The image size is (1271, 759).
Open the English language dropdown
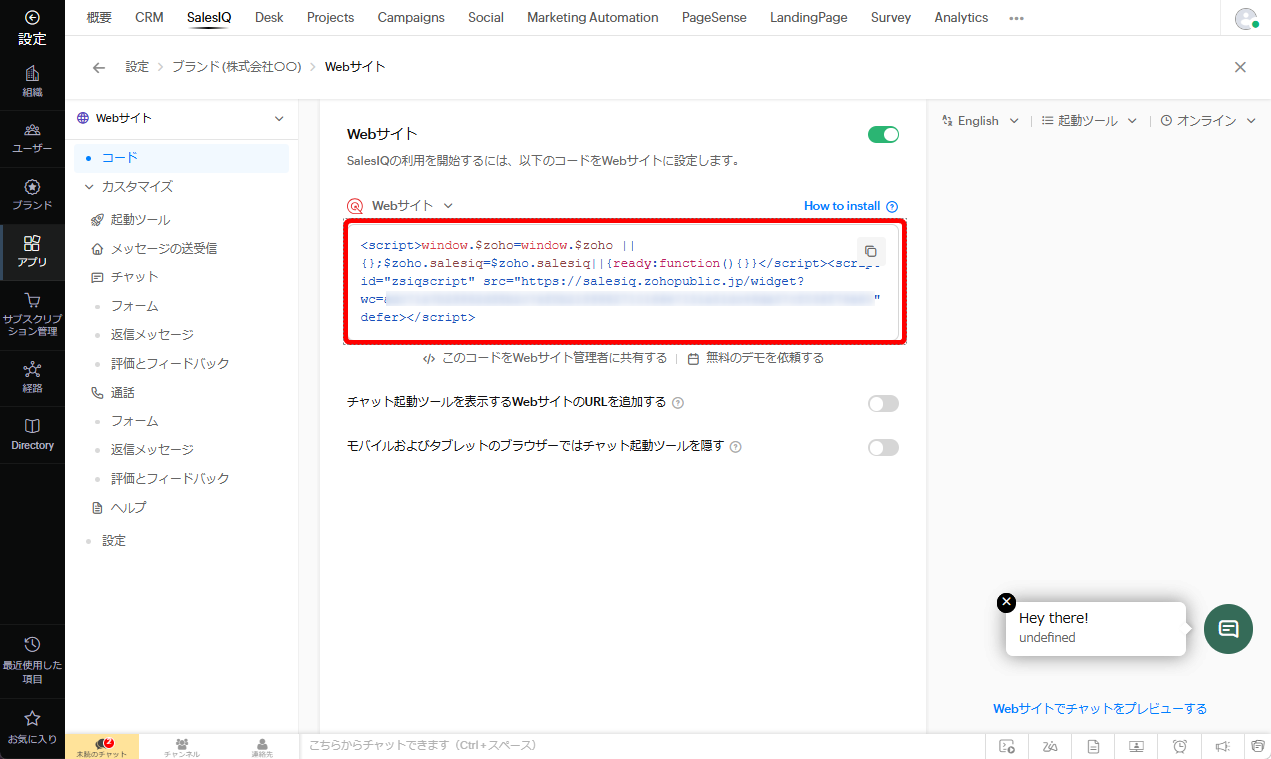pos(980,120)
